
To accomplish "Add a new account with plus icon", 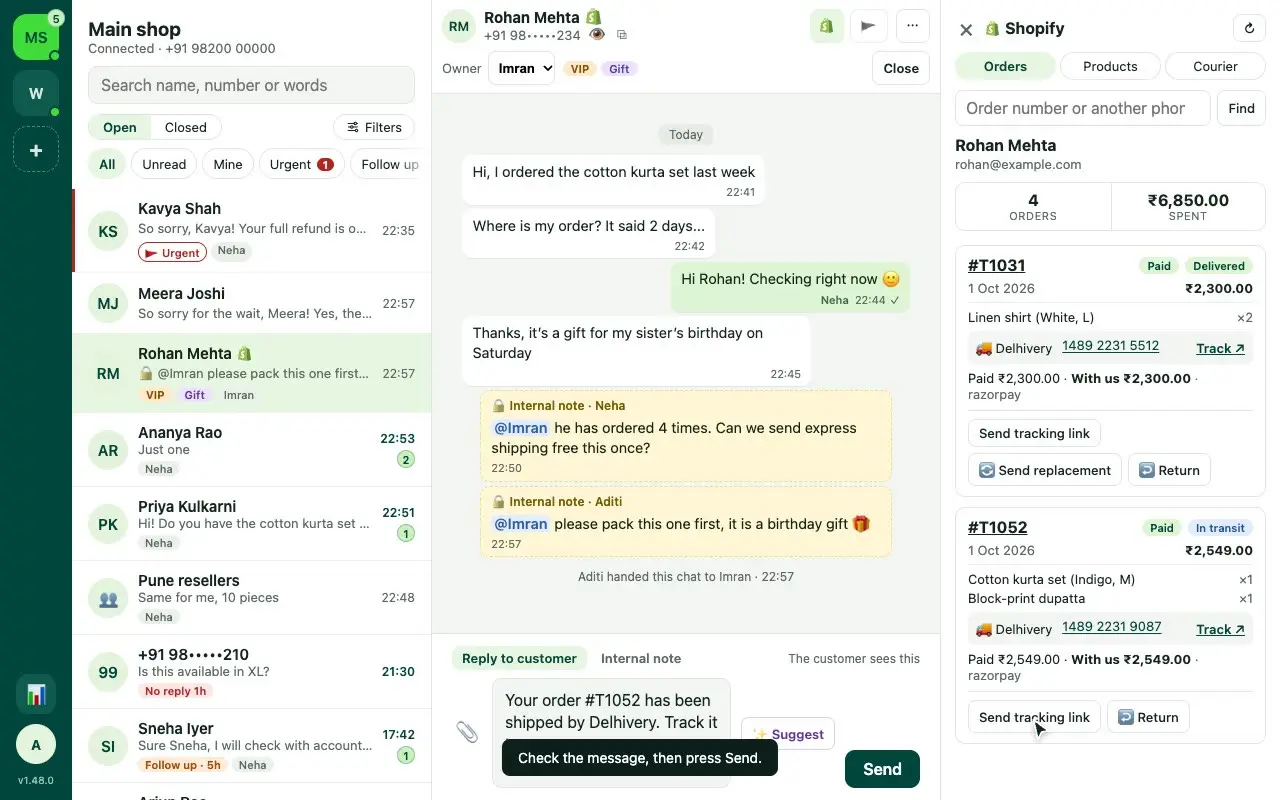I will [36, 150].
